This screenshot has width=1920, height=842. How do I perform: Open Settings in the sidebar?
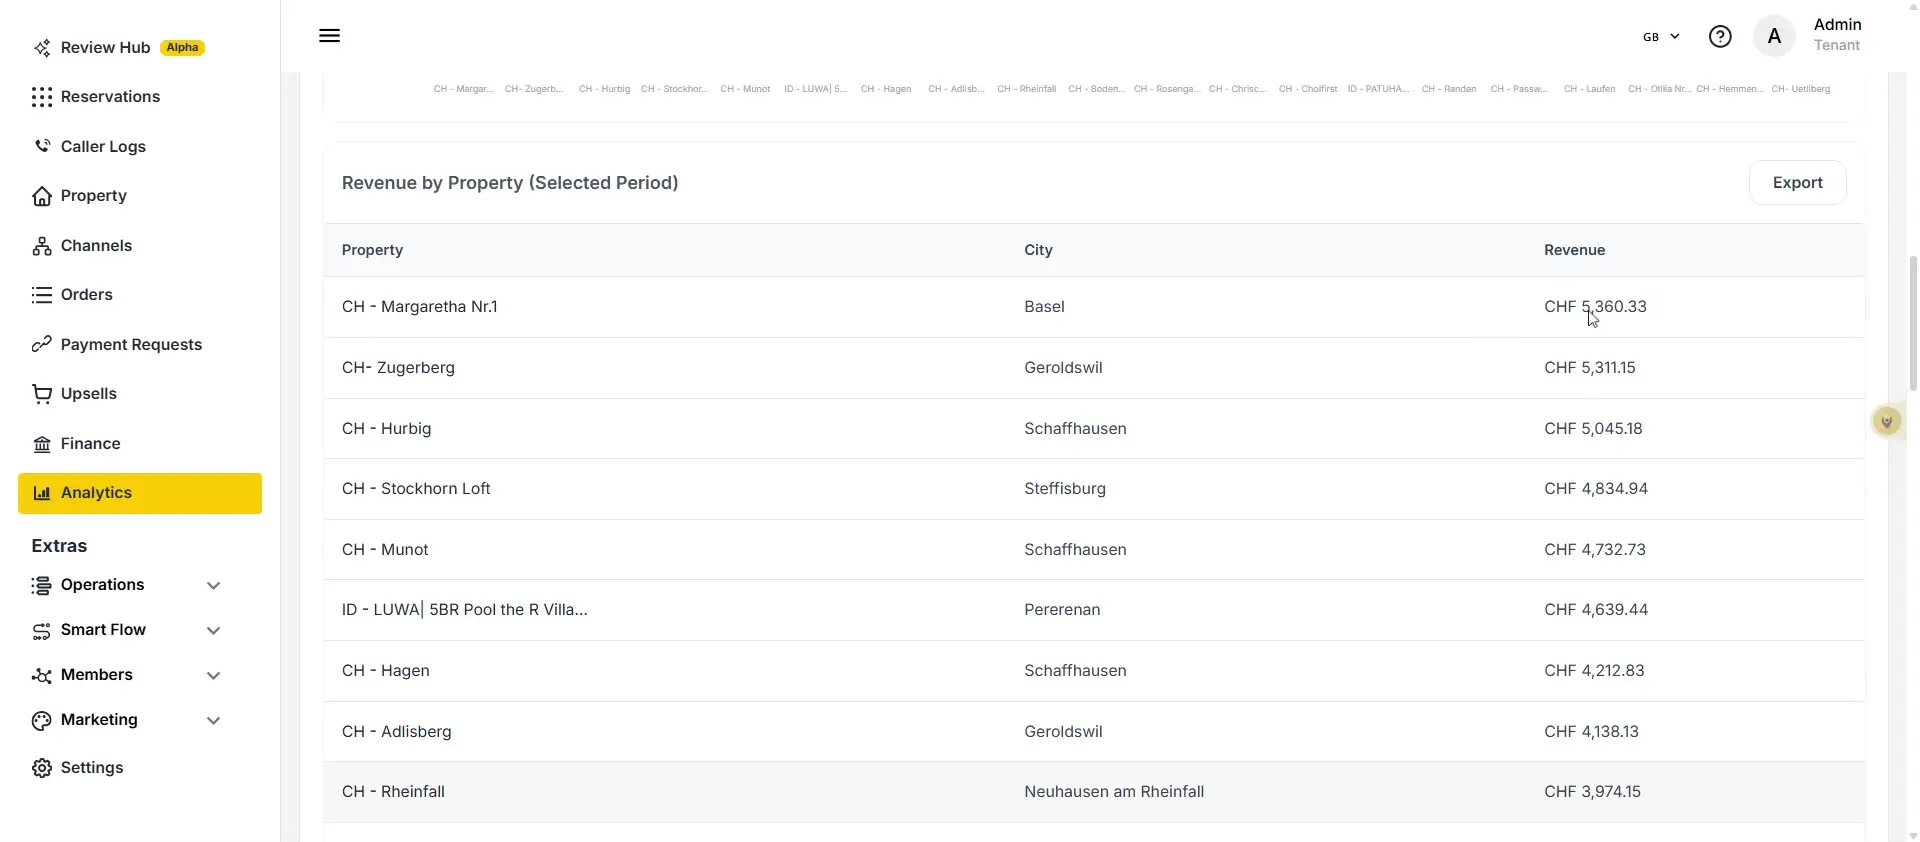(x=92, y=768)
